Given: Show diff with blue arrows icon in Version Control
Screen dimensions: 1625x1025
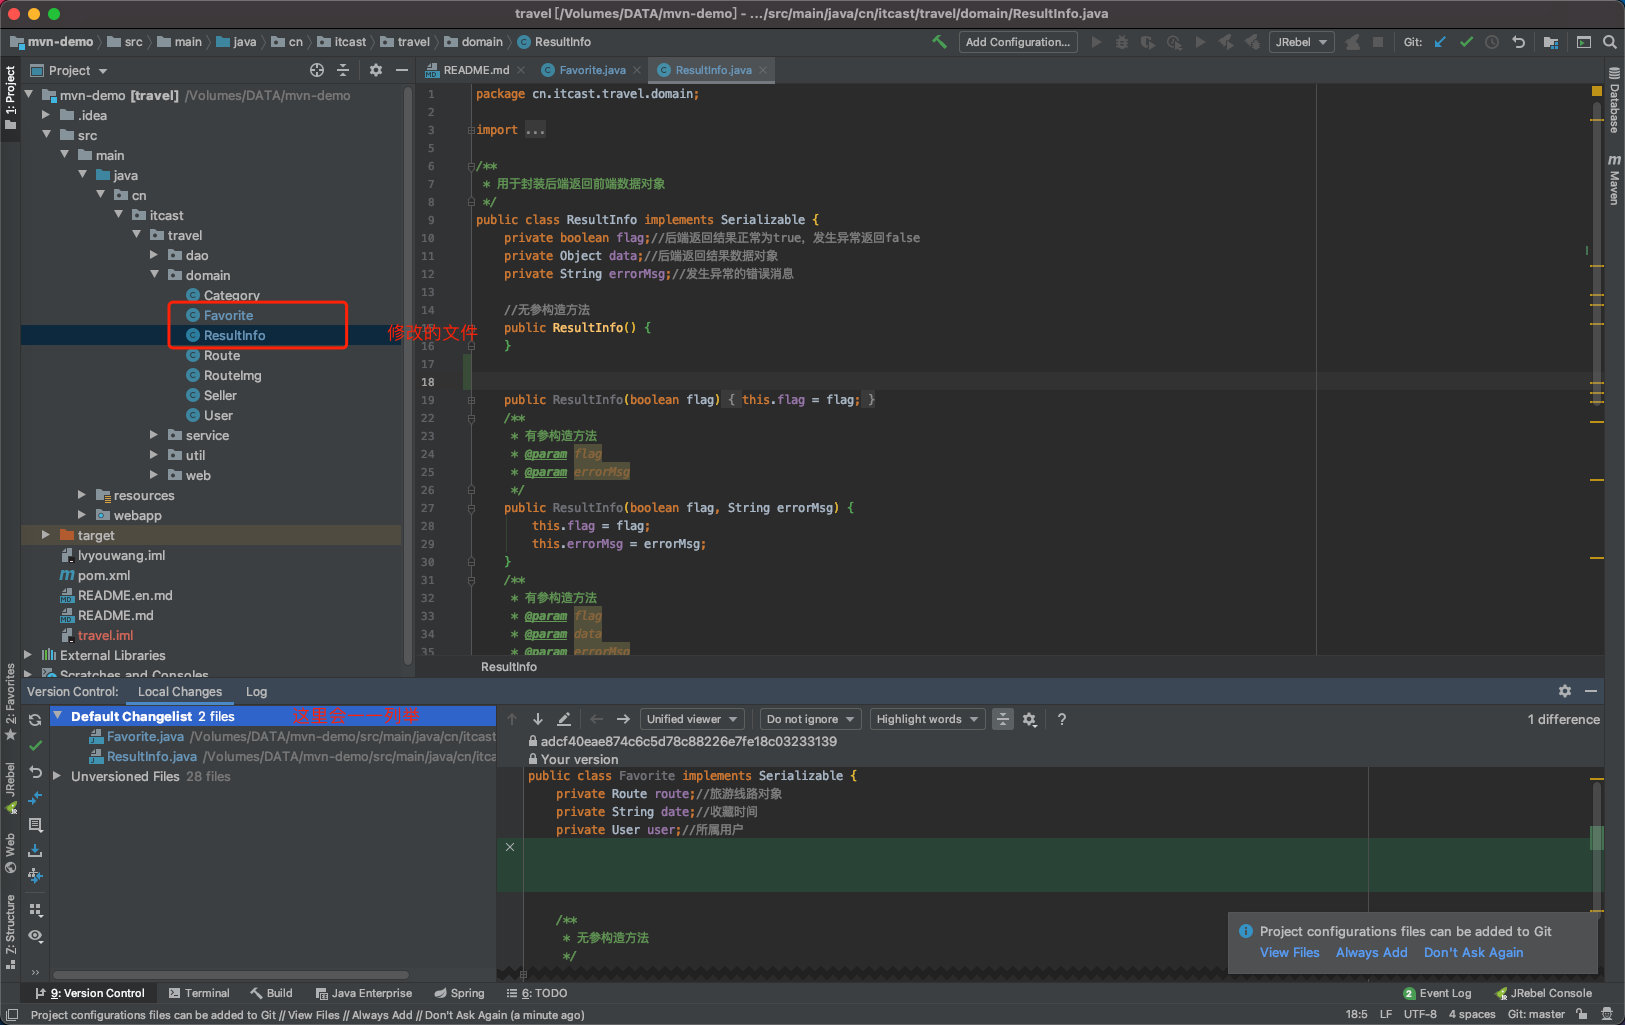Looking at the screenshot, I should (x=35, y=798).
